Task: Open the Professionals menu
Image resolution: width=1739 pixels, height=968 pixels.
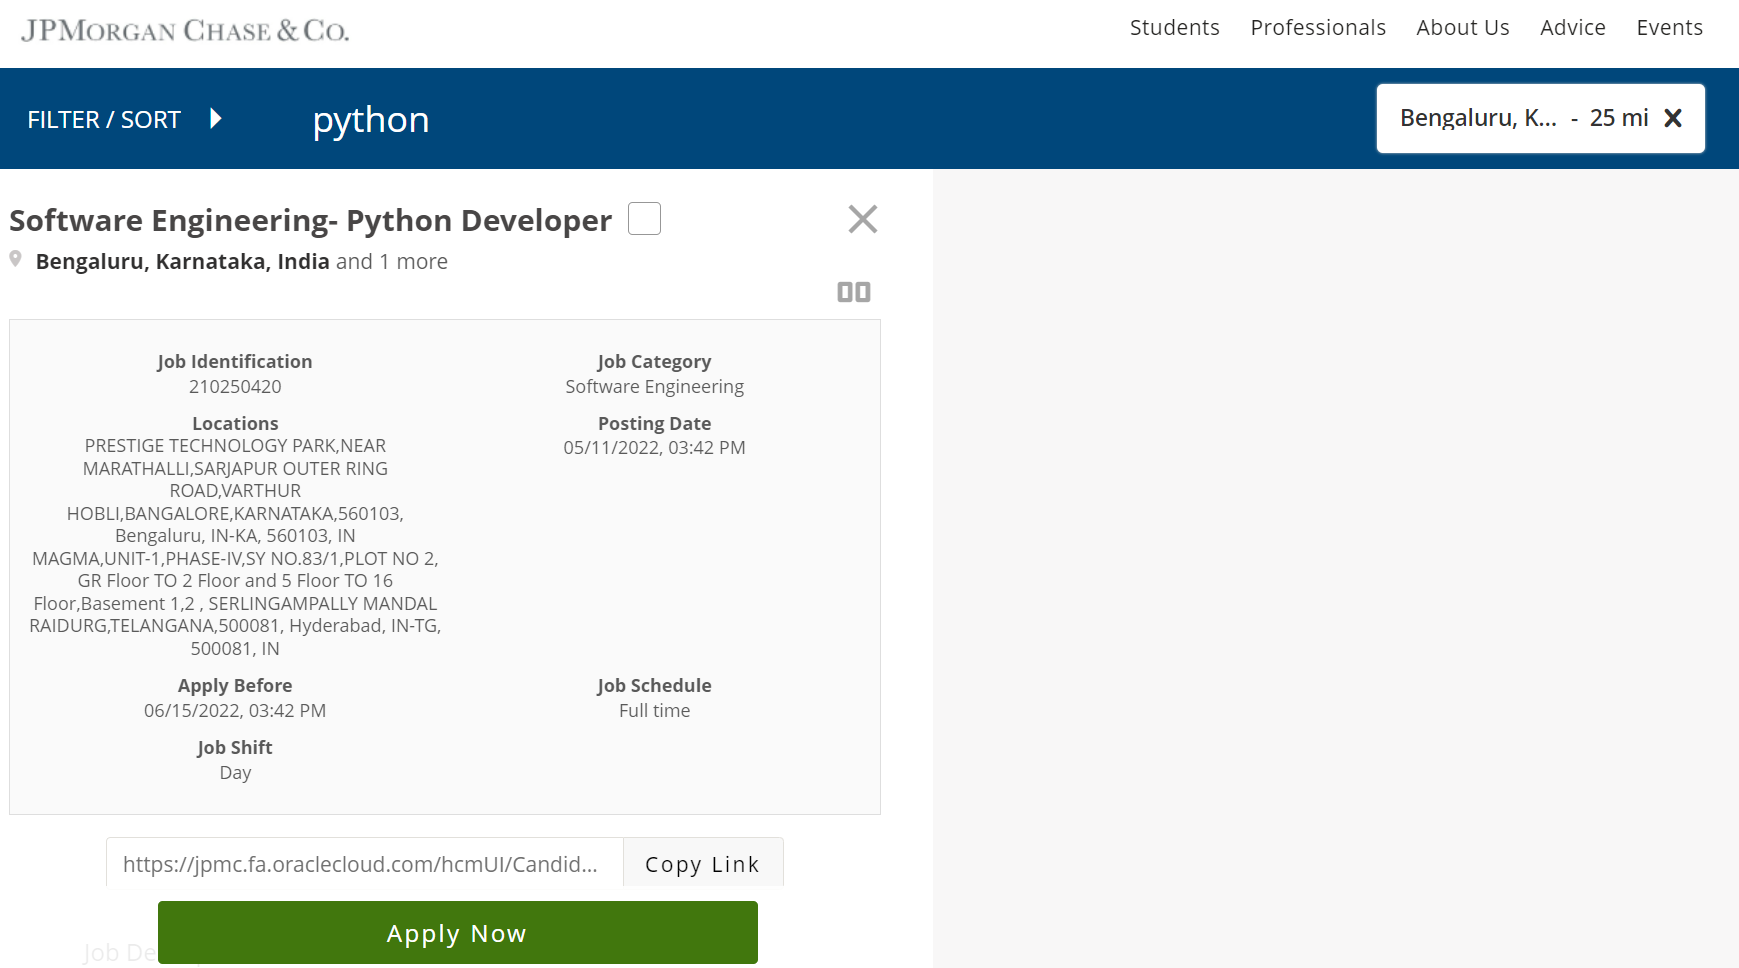Action: (x=1317, y=28)
